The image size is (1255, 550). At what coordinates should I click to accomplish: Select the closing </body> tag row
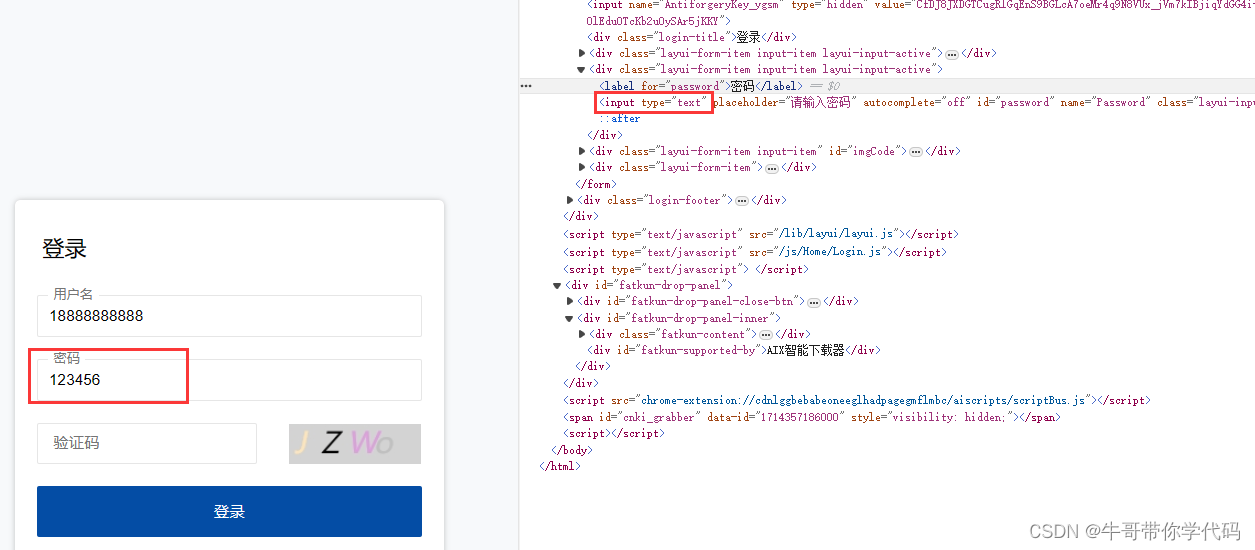pyautogui.click(x=886, y=450)
